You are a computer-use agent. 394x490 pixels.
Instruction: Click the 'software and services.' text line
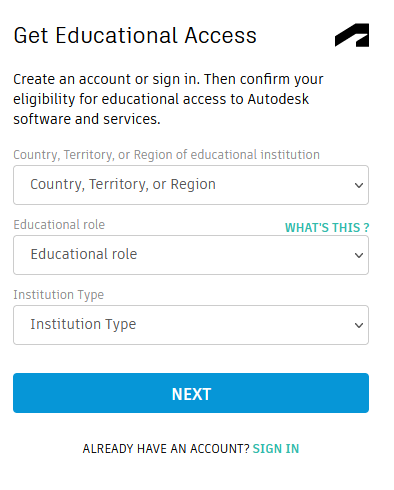click(x=87, y=119)
